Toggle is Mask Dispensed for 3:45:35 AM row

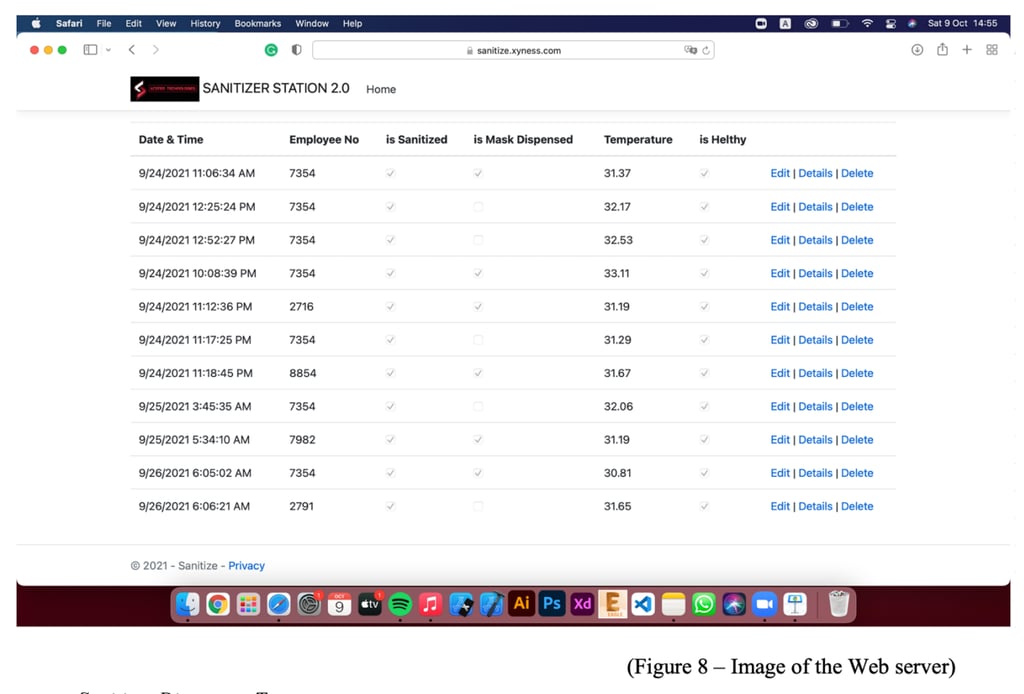point(478,406)
